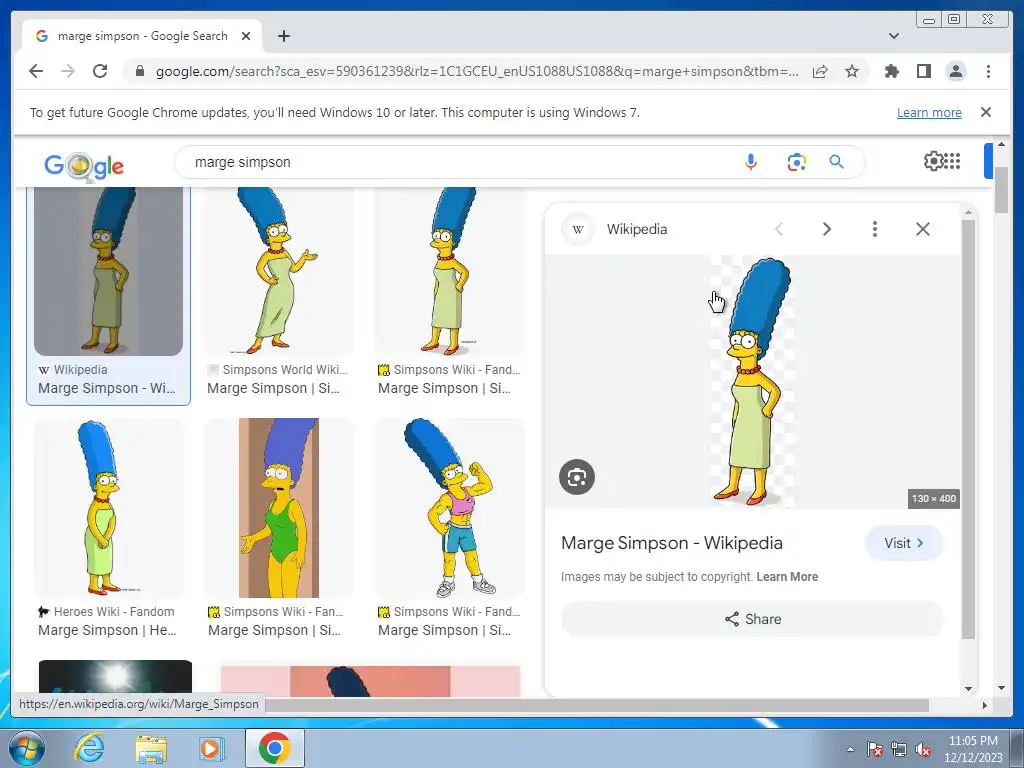Toggle the Chrome side panel
This screenshot has height=768, width=1024.
pyautogui.click(x=923, y=71)
